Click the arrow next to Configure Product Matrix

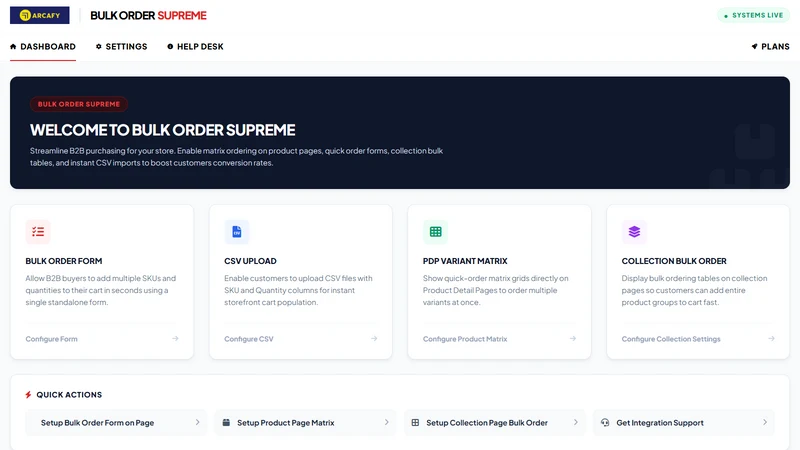pos(572,338)
